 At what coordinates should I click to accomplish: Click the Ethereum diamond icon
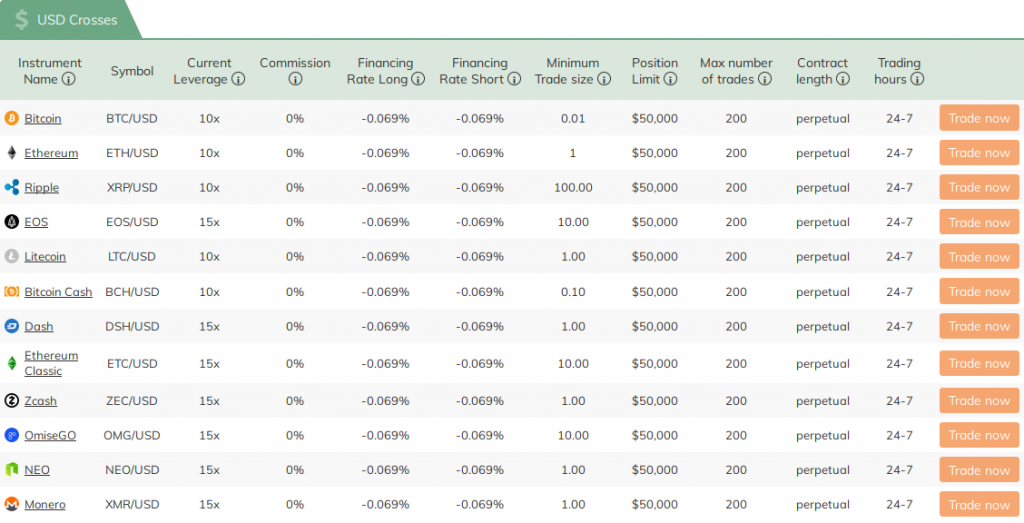tap(12, 153)
